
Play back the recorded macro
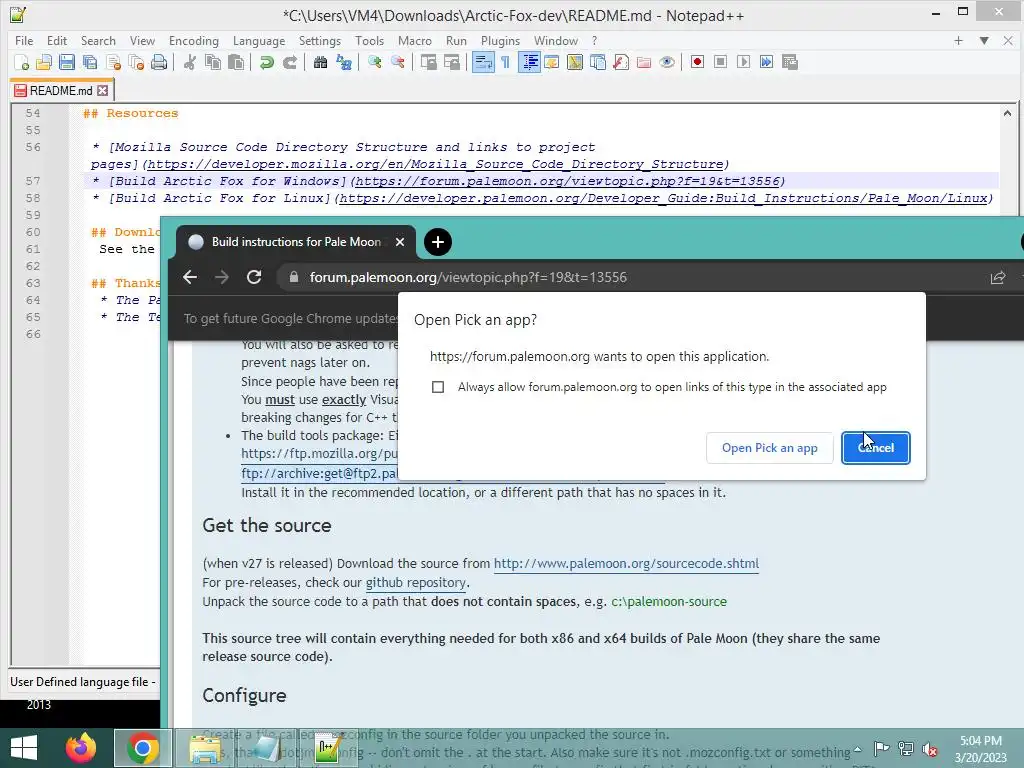pyautogui.click(x=743, y=62)
